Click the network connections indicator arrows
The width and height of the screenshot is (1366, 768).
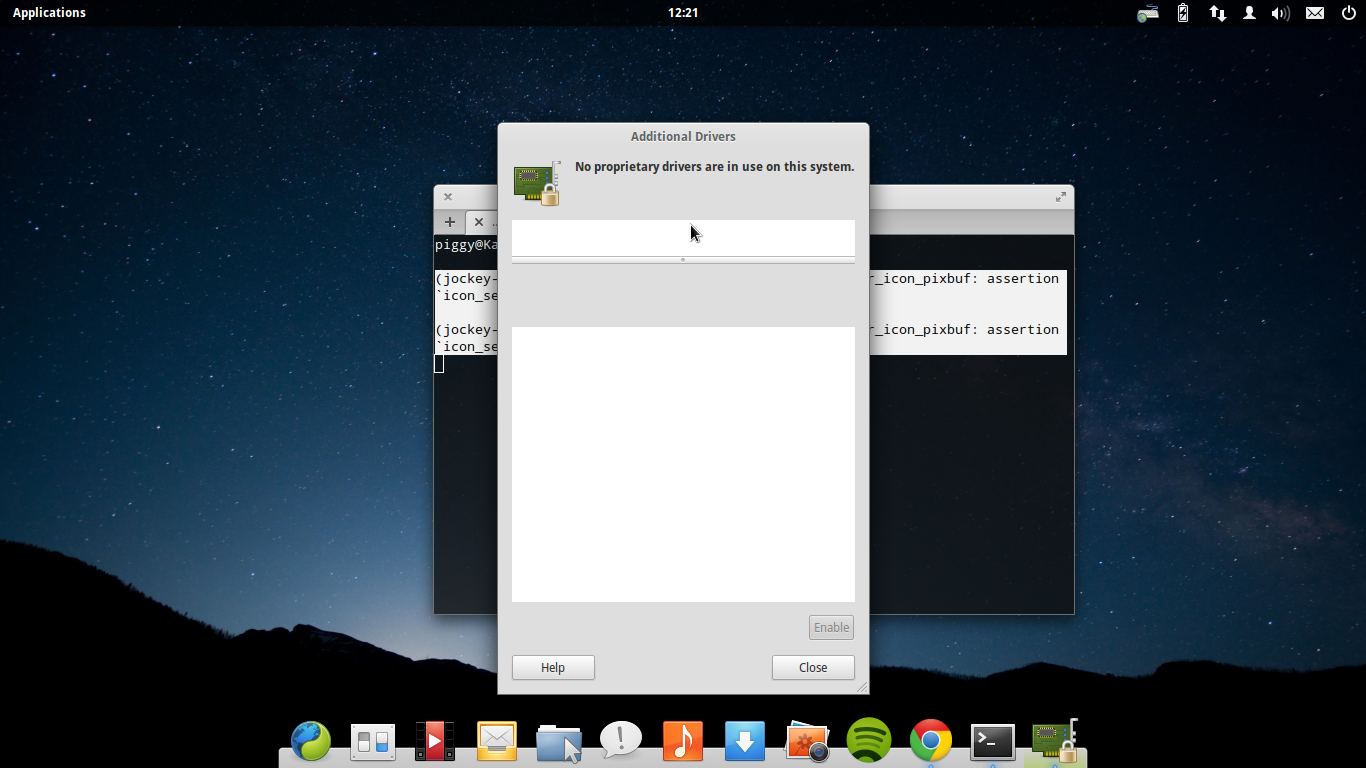pos(1217,13)
